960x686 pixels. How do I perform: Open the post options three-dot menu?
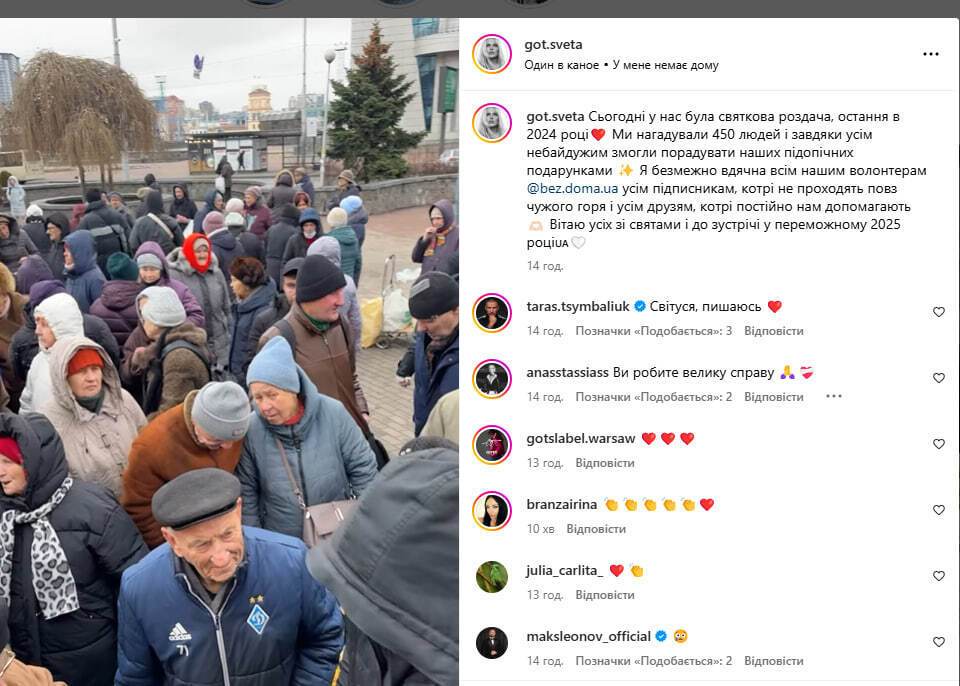931,55
